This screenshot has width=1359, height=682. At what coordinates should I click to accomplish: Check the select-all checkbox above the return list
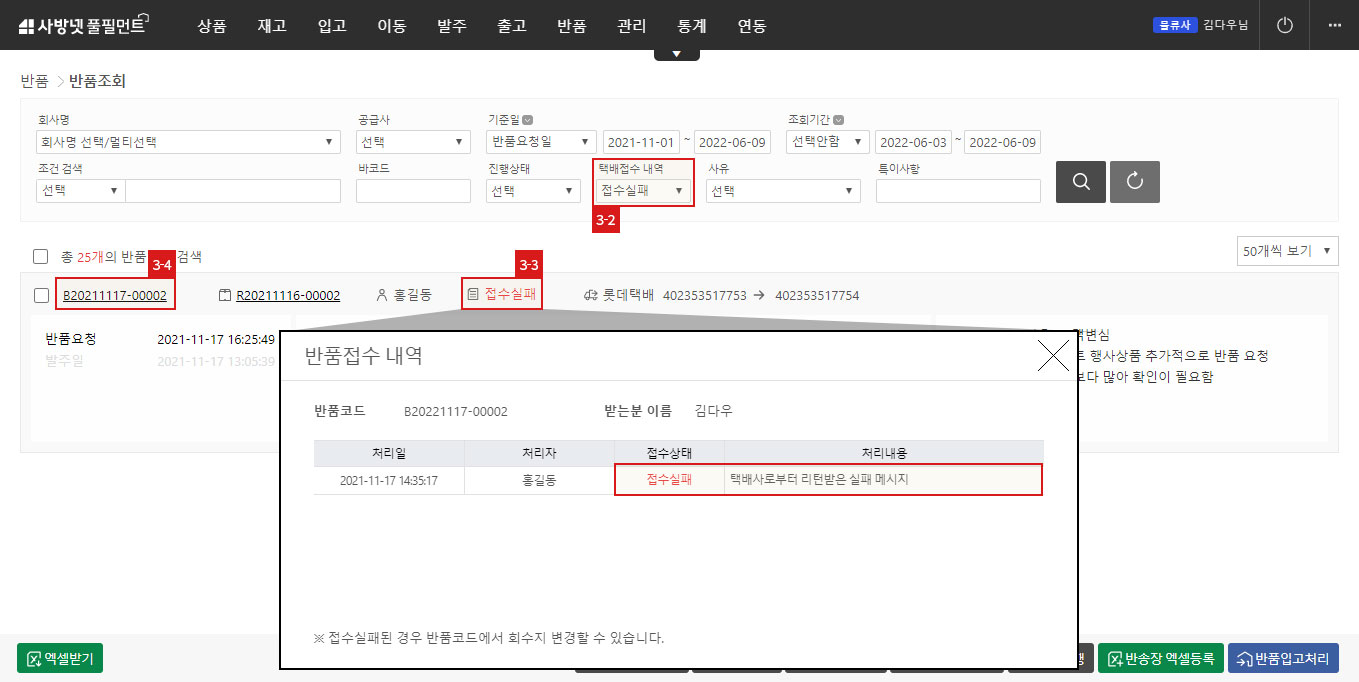[40, 255]
